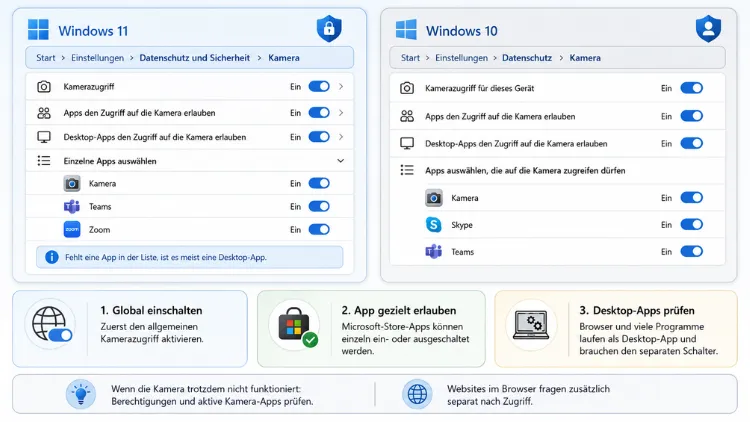Click the Kamera app icon in Windows 10 list
750x422 pixels.
[x=434, y=198]
